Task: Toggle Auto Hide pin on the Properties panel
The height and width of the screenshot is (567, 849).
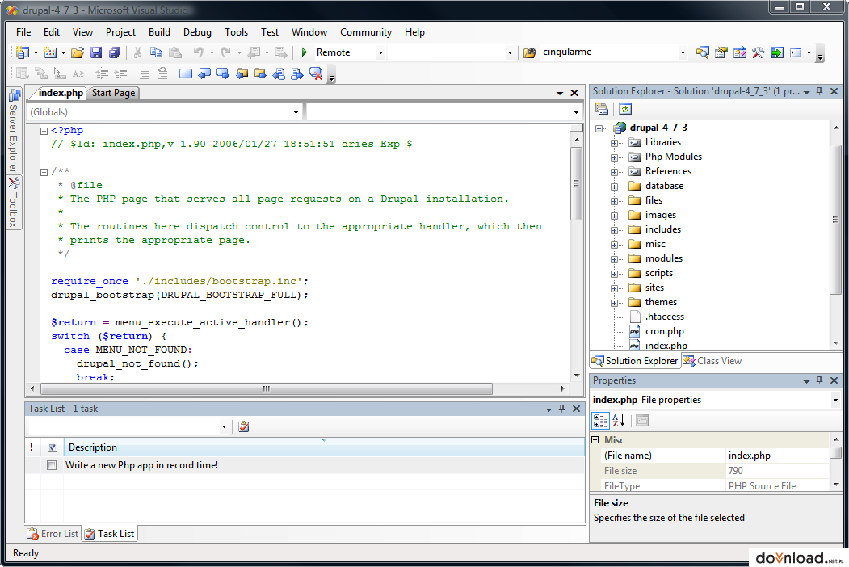Action: point(820,381)
